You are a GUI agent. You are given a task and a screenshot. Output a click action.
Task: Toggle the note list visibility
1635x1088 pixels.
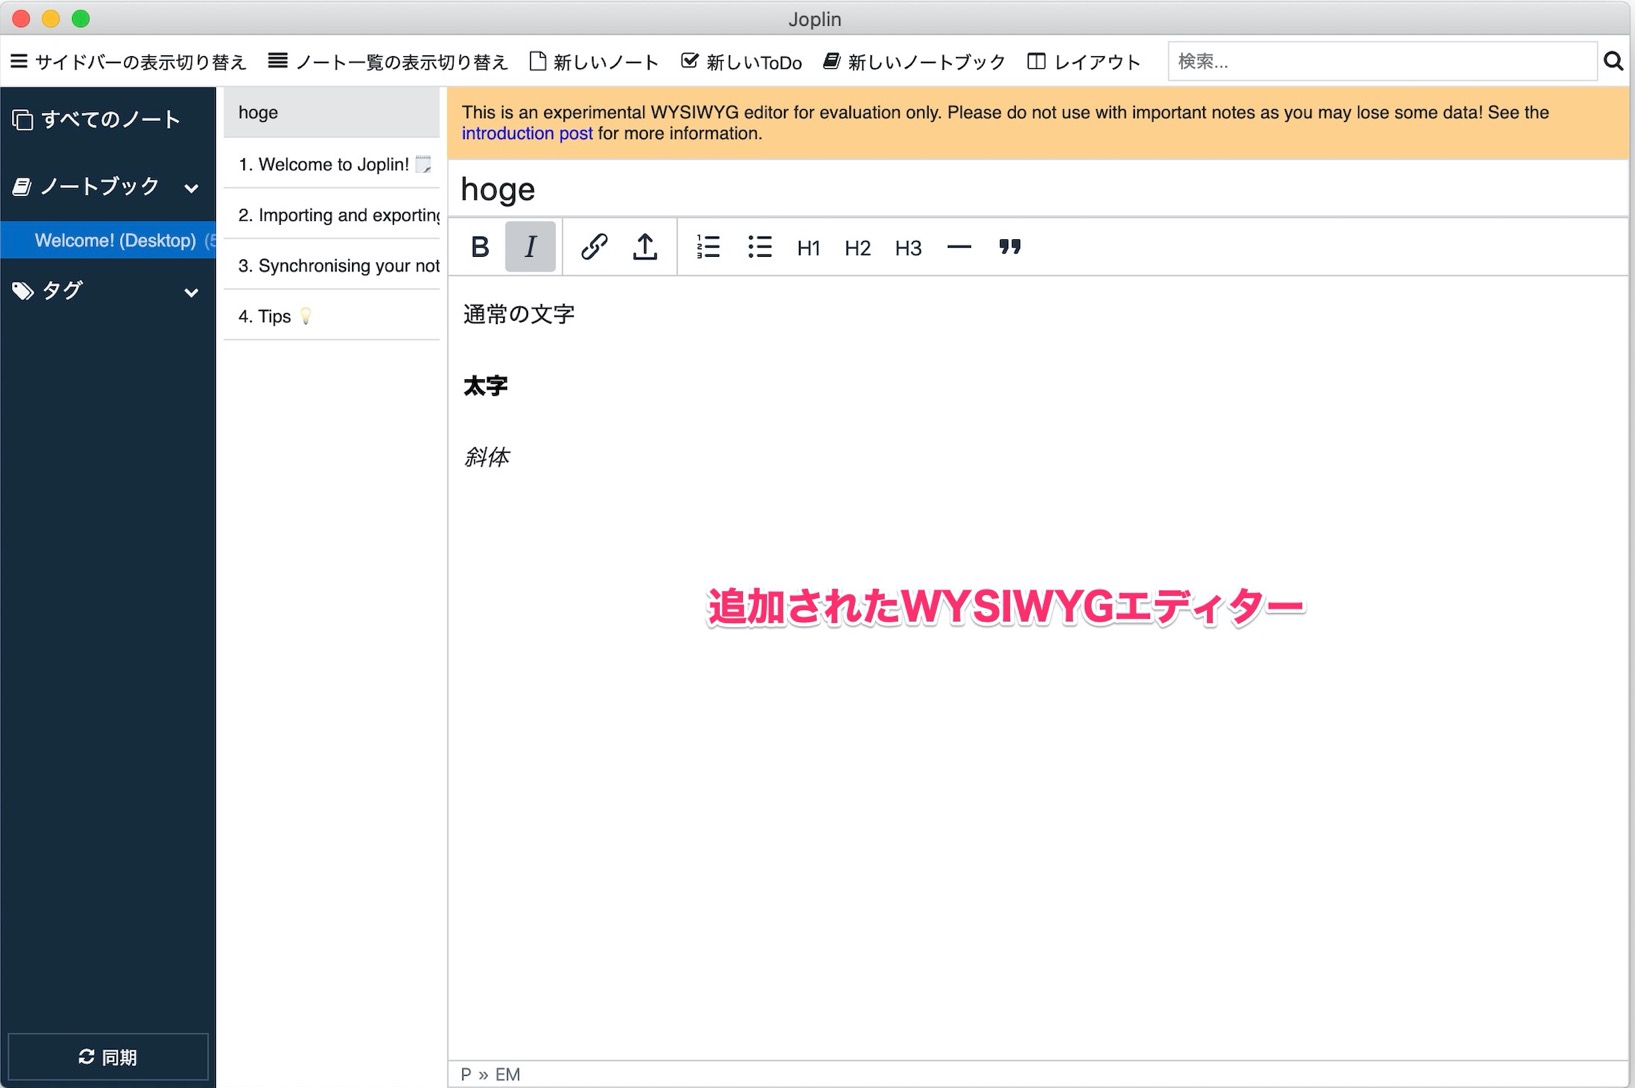(388, 60)
